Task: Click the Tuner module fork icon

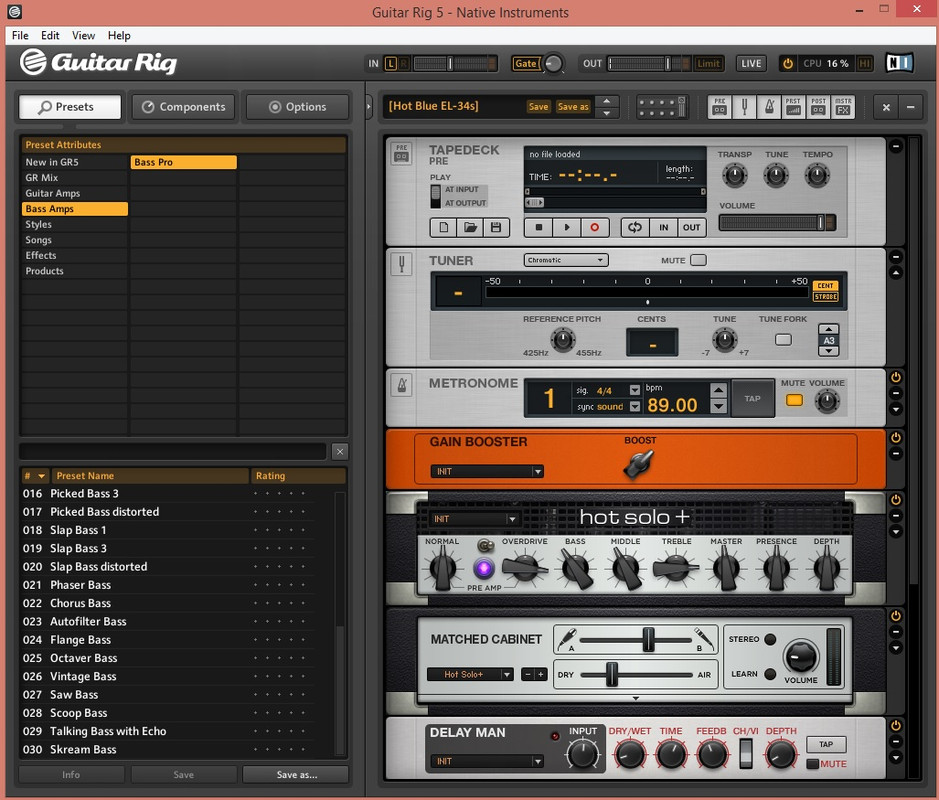Action: [x=402, y=263]
